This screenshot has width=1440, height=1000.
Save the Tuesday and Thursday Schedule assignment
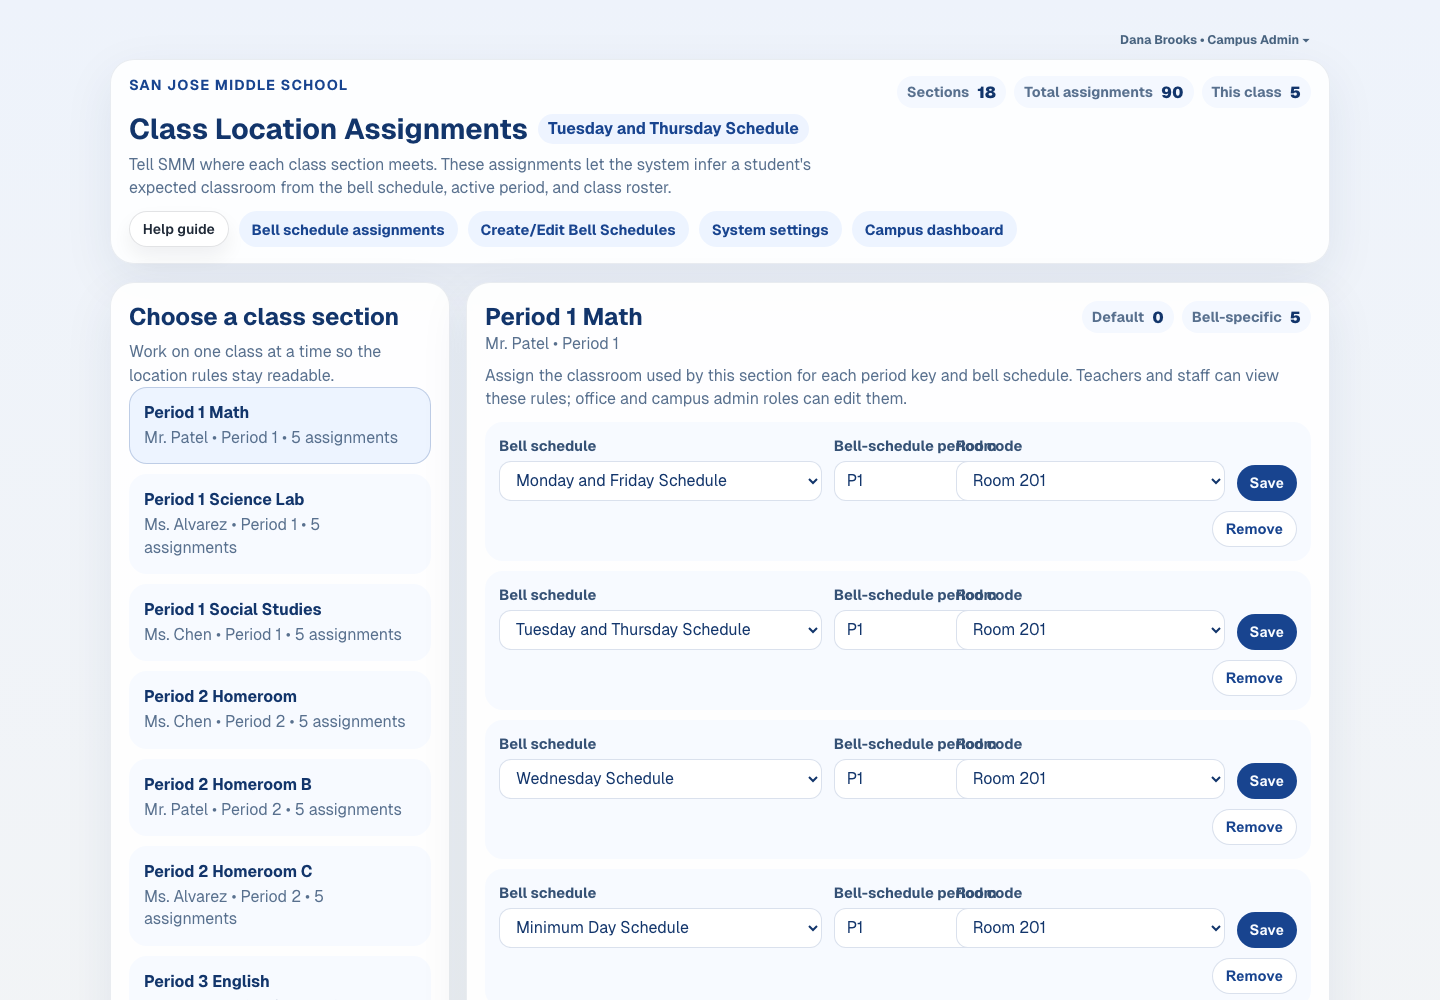pyautogui.click(x=1266, y=632)
